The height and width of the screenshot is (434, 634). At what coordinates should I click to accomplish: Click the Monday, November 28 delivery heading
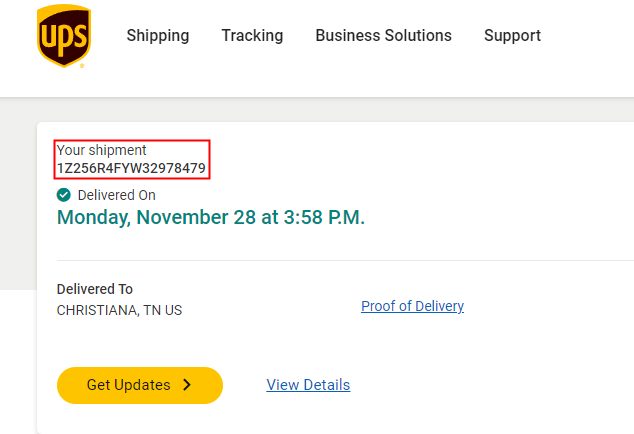pyautogui.click(x=210, y=217)
